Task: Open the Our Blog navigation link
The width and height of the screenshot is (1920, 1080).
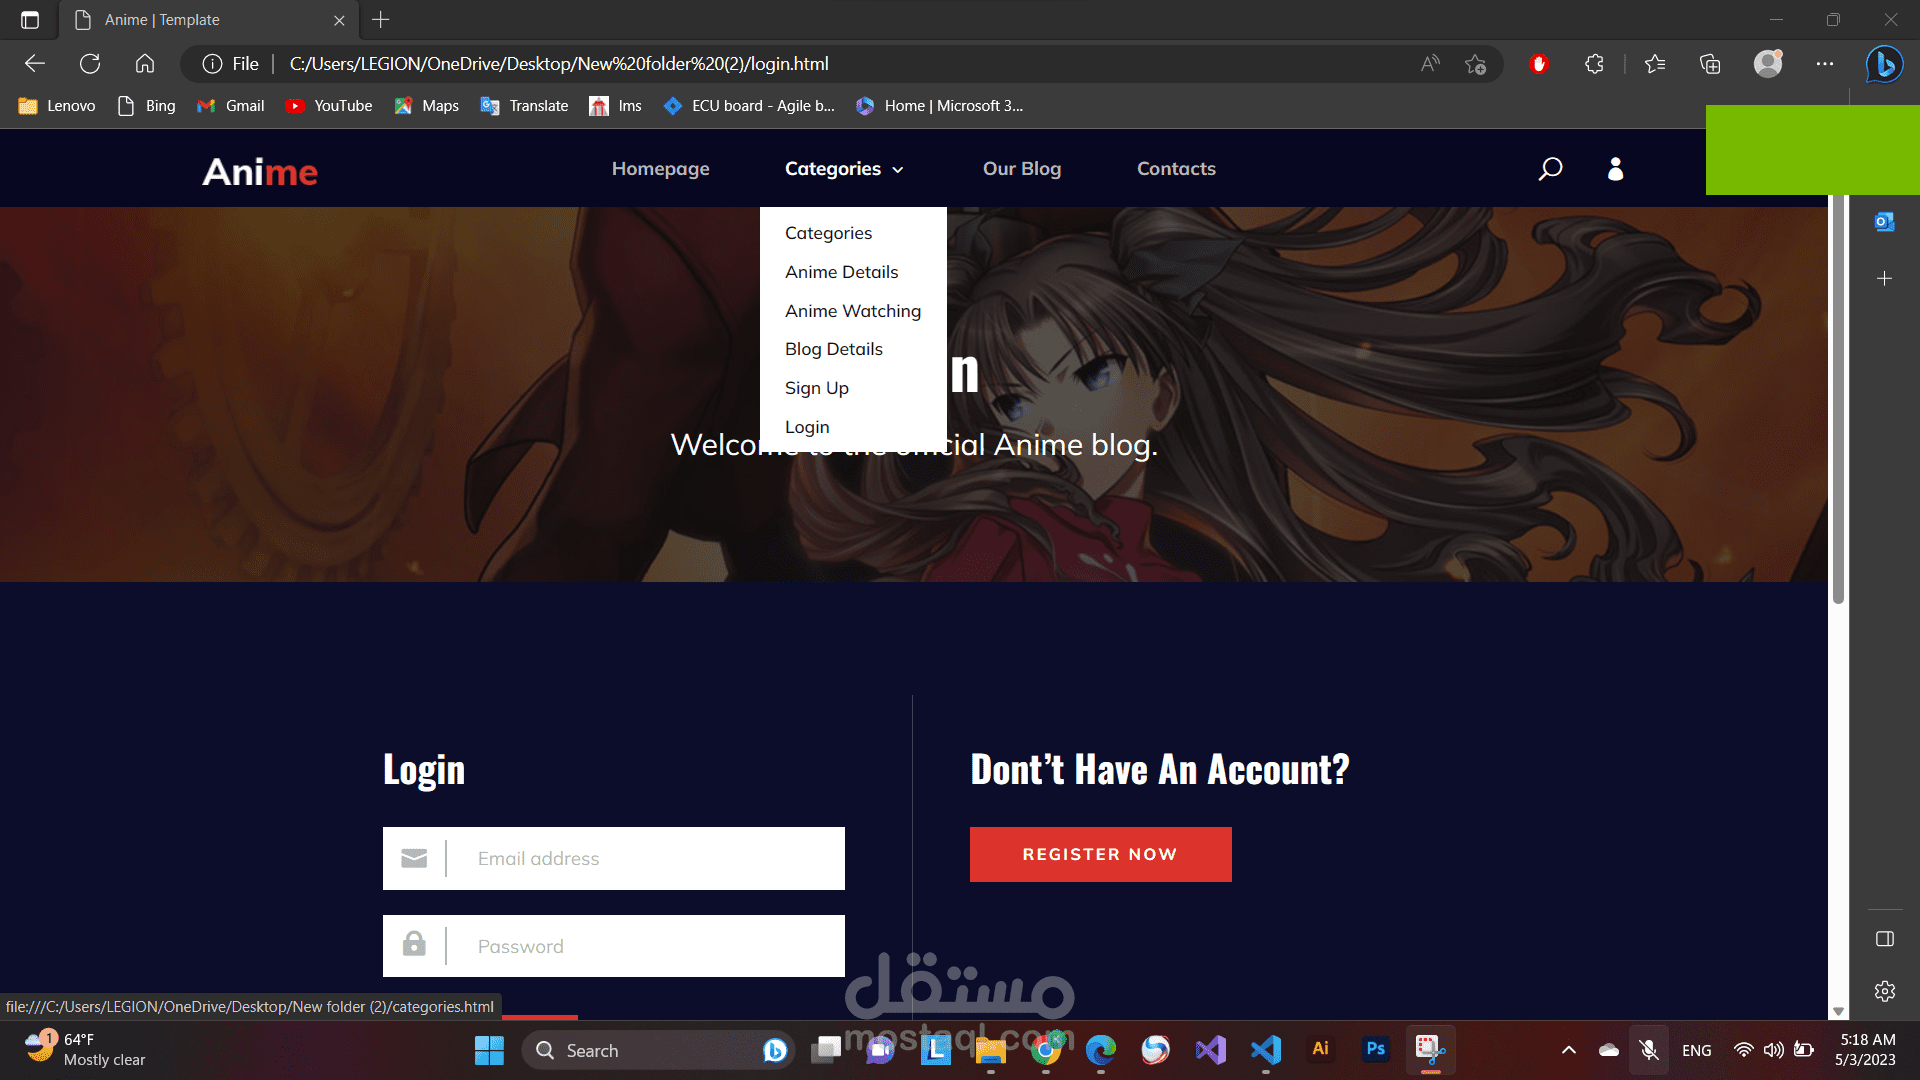Action: [x=1021, y=169]
